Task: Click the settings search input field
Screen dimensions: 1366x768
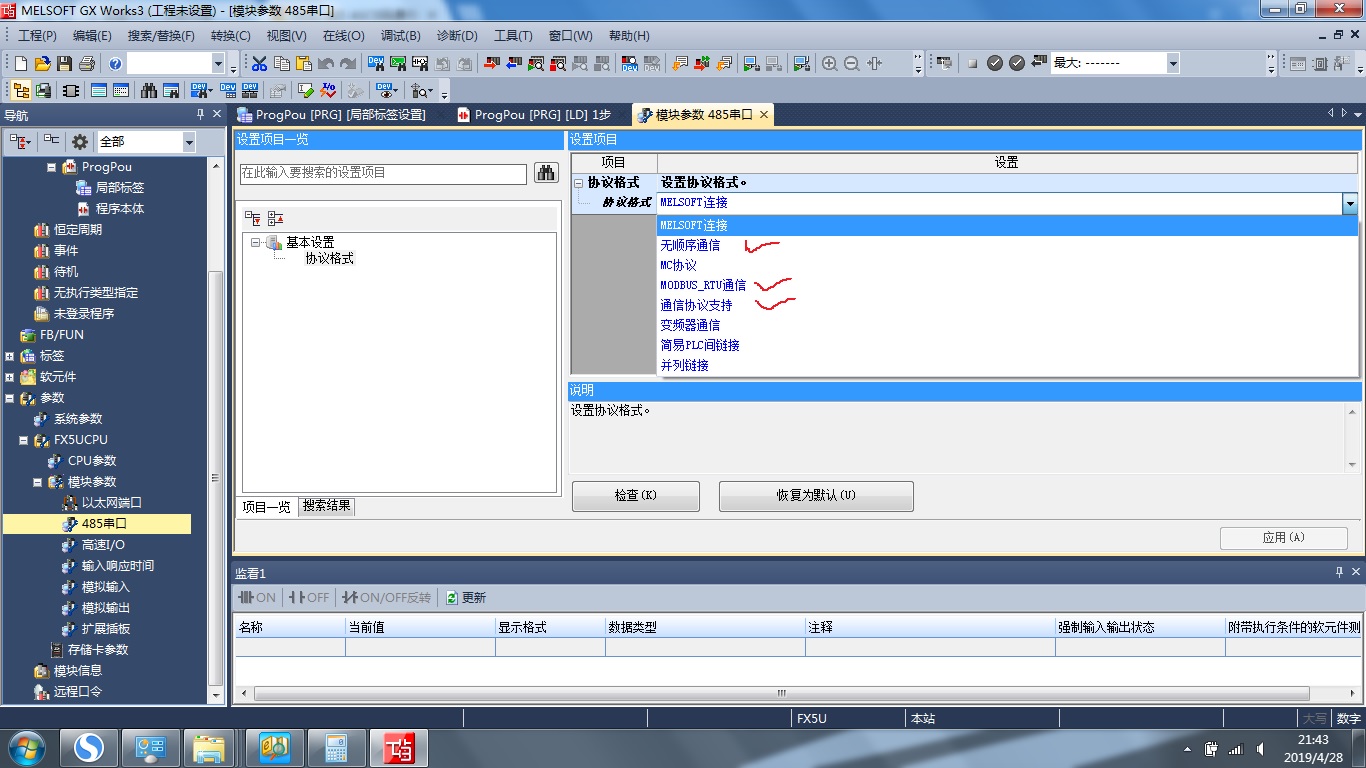Action: pos(382,173)
